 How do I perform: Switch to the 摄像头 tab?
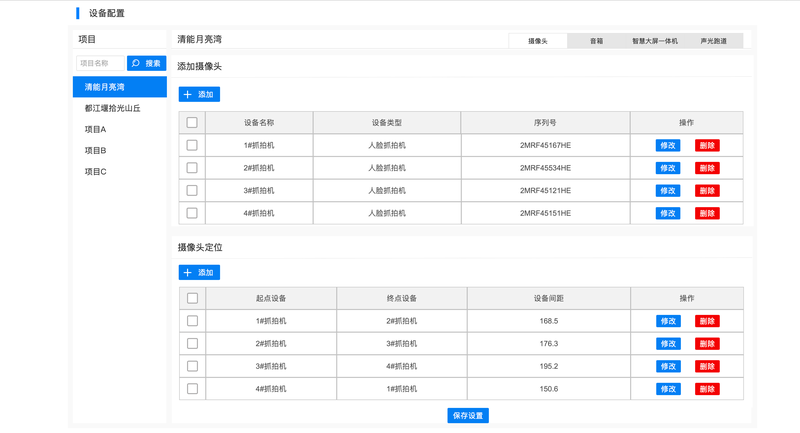(538, 41)
